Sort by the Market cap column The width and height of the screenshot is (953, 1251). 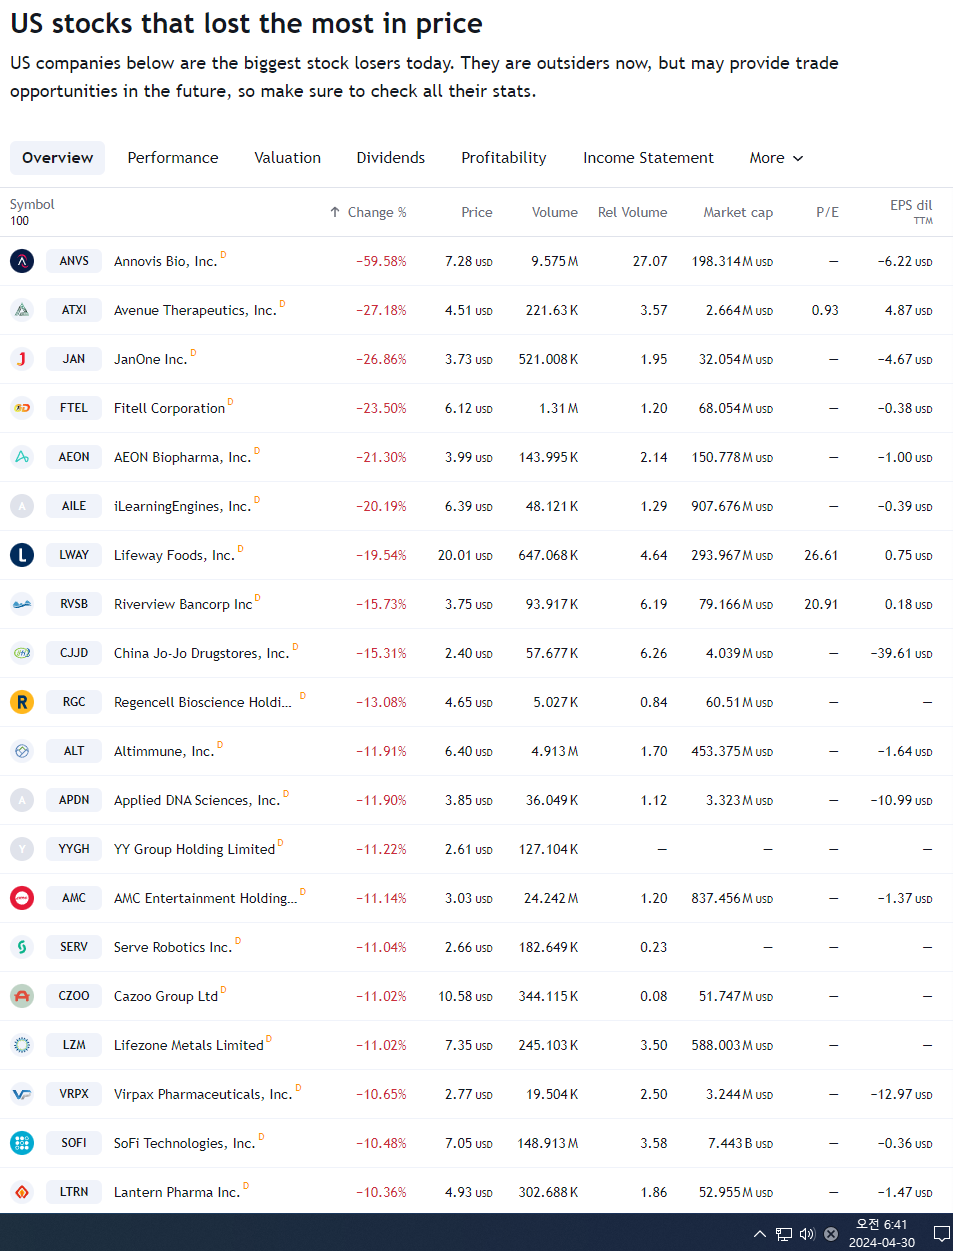pyautogui.click(x=738, y=212)
